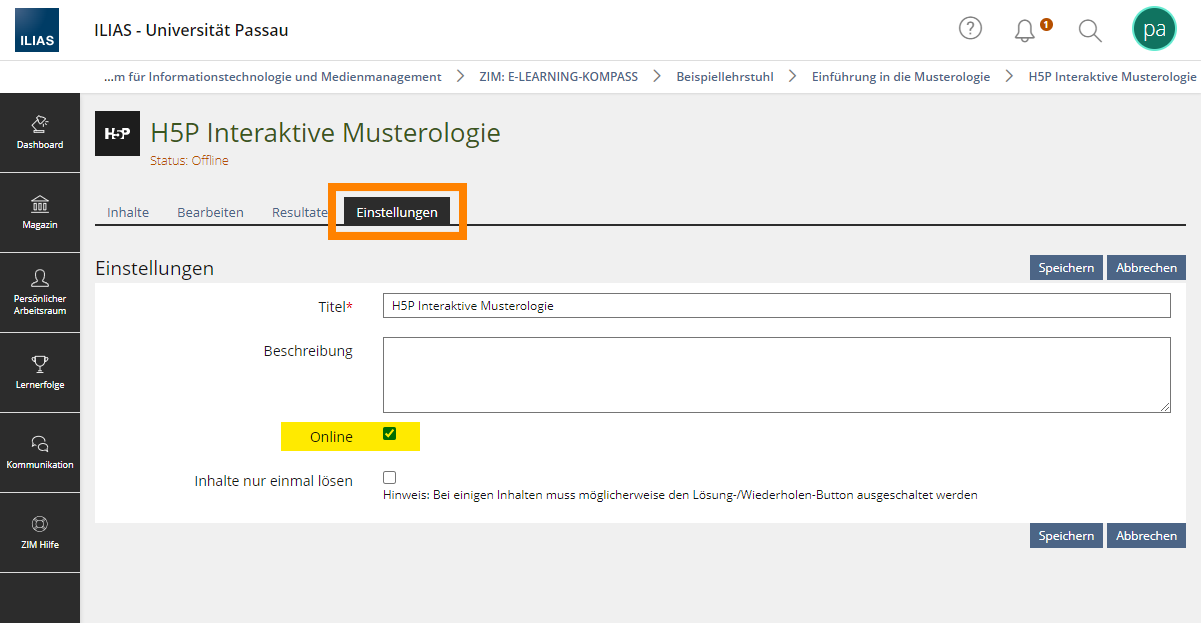
Task: Click the bottom Speichern button
Action: click(x=1066, y=535)
